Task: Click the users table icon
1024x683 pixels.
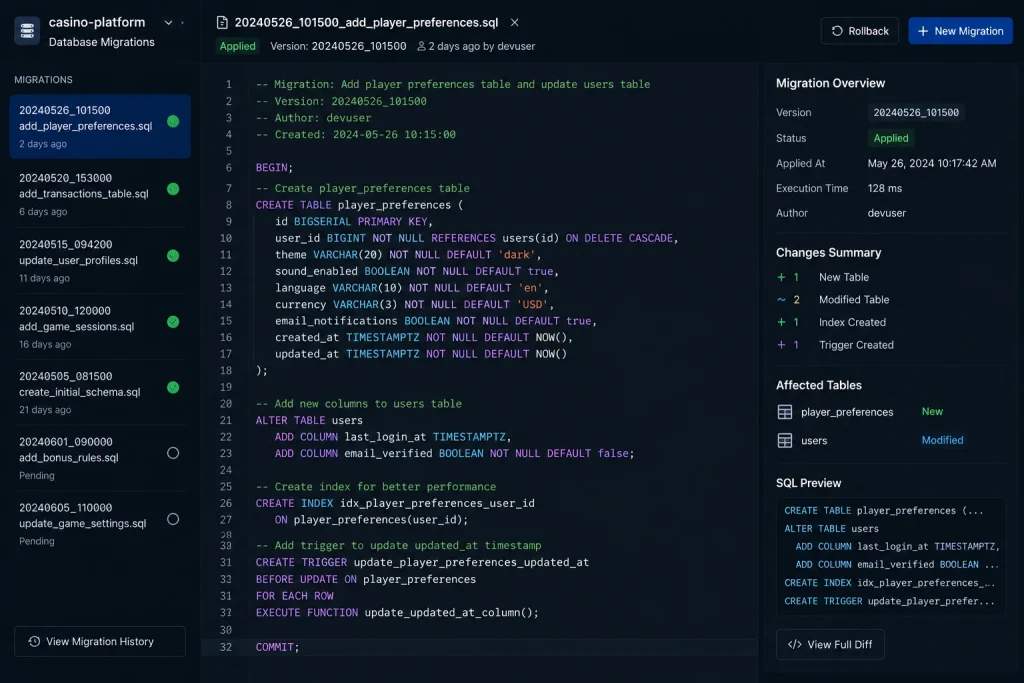Action: pyautogui.click(x=785, y=441)
